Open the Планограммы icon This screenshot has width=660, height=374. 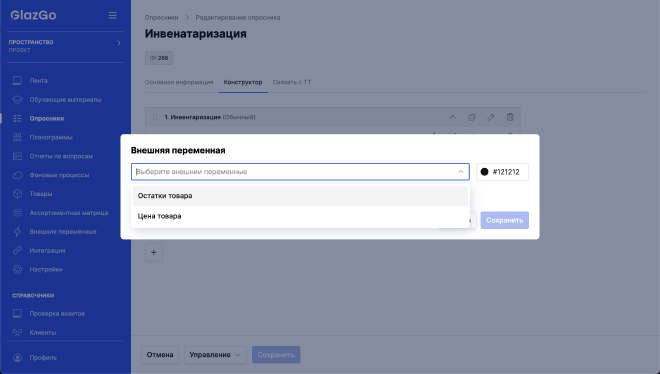[x=17, y=137]
